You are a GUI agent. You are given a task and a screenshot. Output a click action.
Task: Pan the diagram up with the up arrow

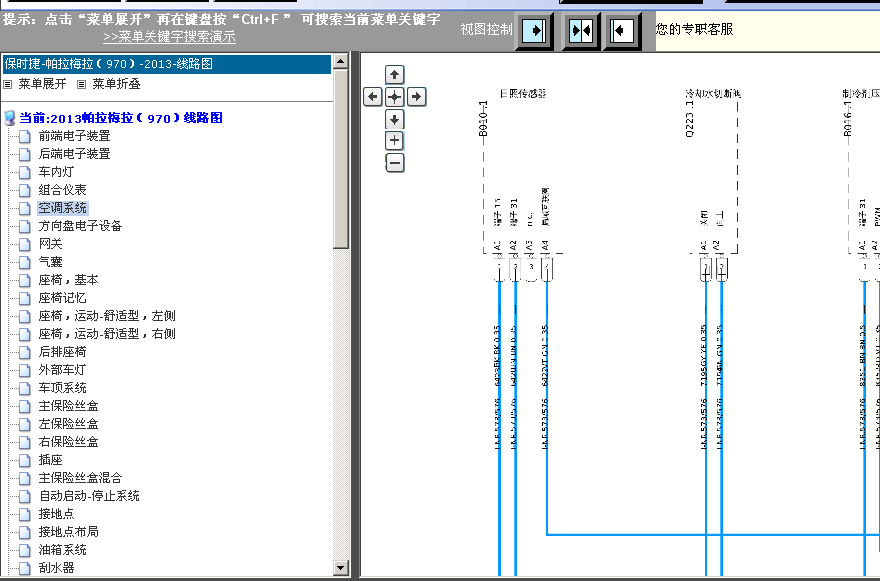point(395,75)
